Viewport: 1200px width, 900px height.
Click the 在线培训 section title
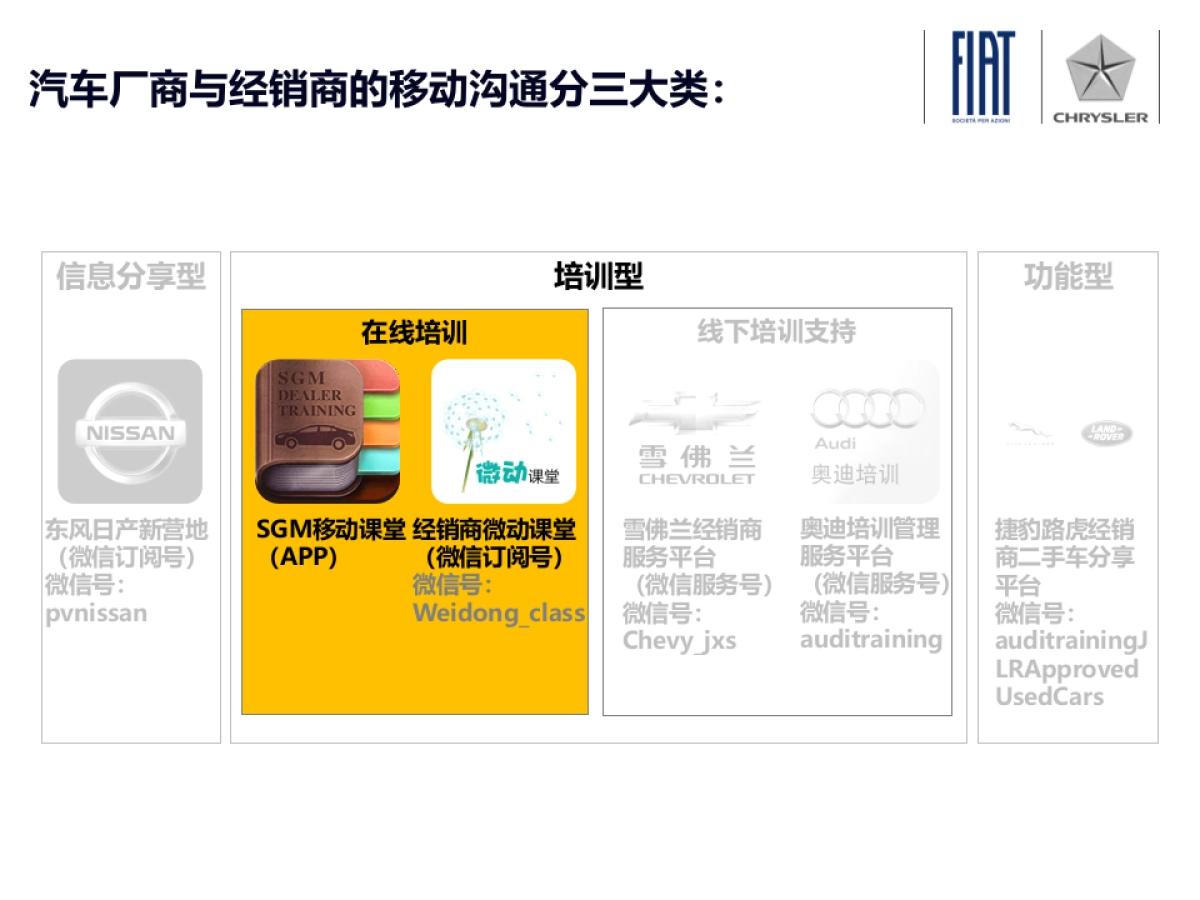414,332
